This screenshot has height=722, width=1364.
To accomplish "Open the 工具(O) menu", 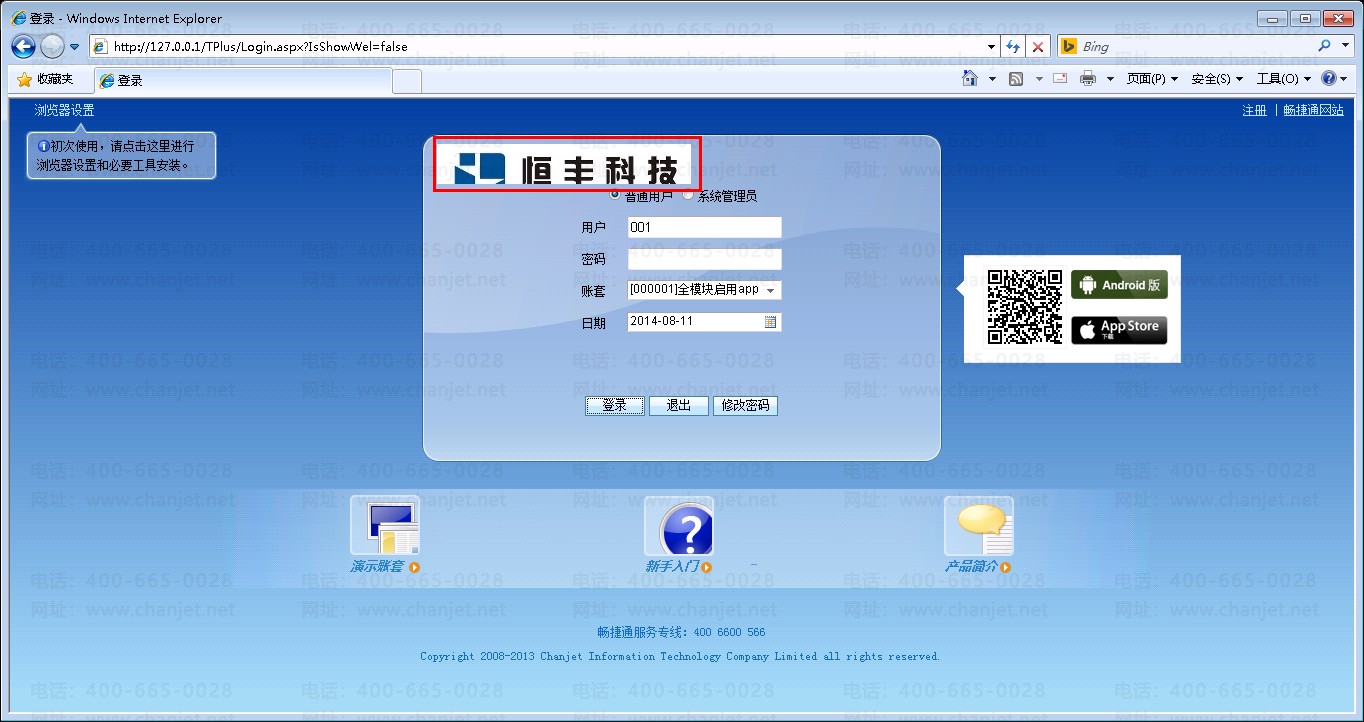I will point(1284,79).
